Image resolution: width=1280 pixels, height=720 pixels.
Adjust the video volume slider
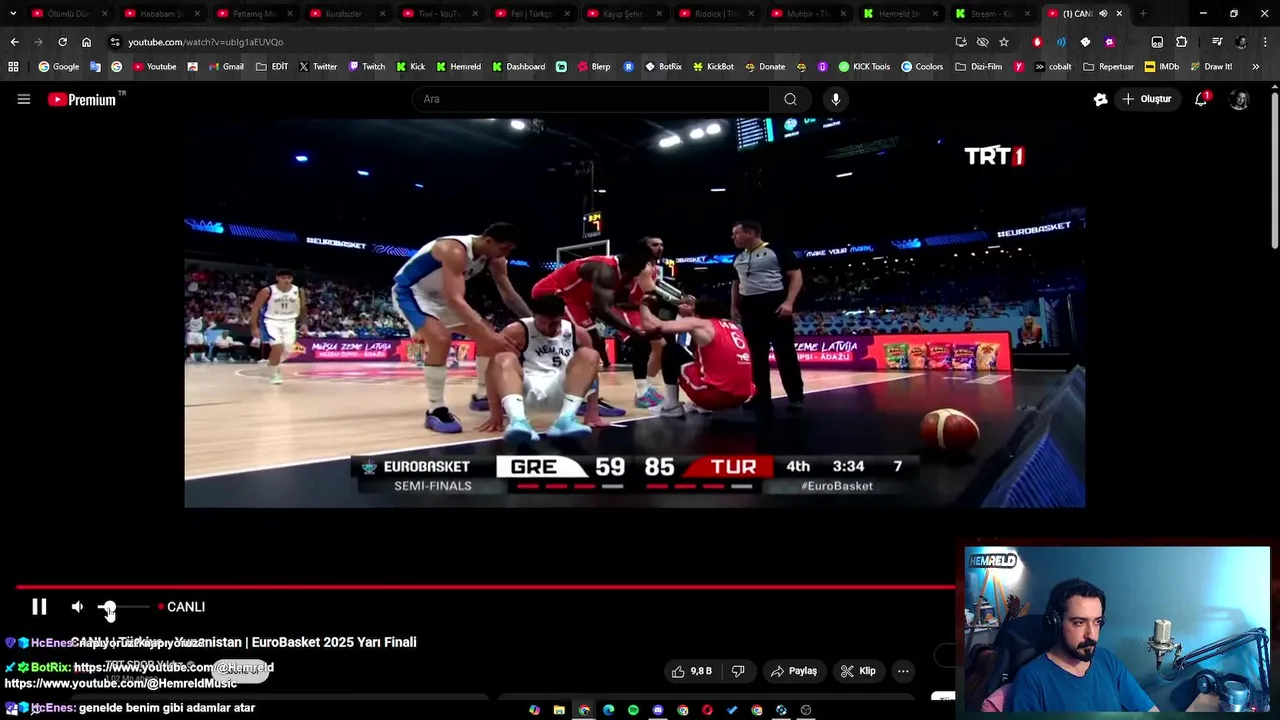tap(124, 607)
